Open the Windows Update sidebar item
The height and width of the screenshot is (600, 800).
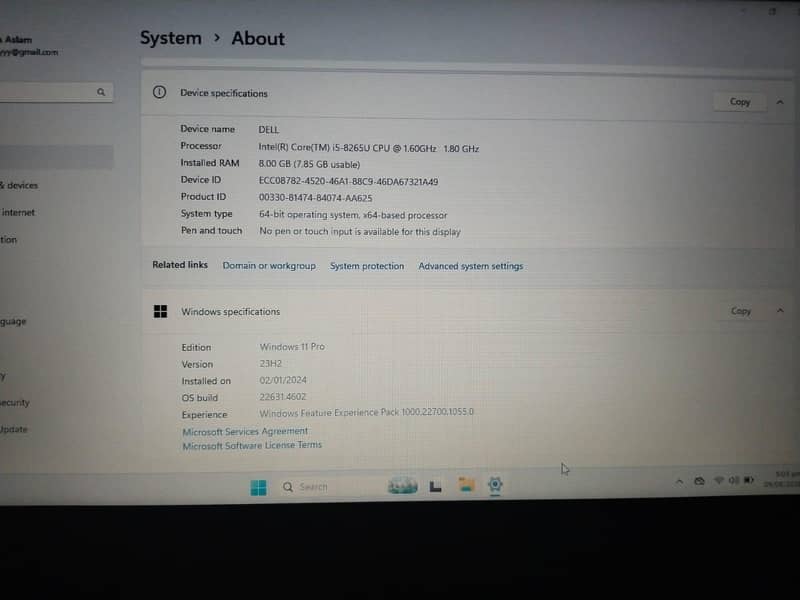tap(14, 429)
